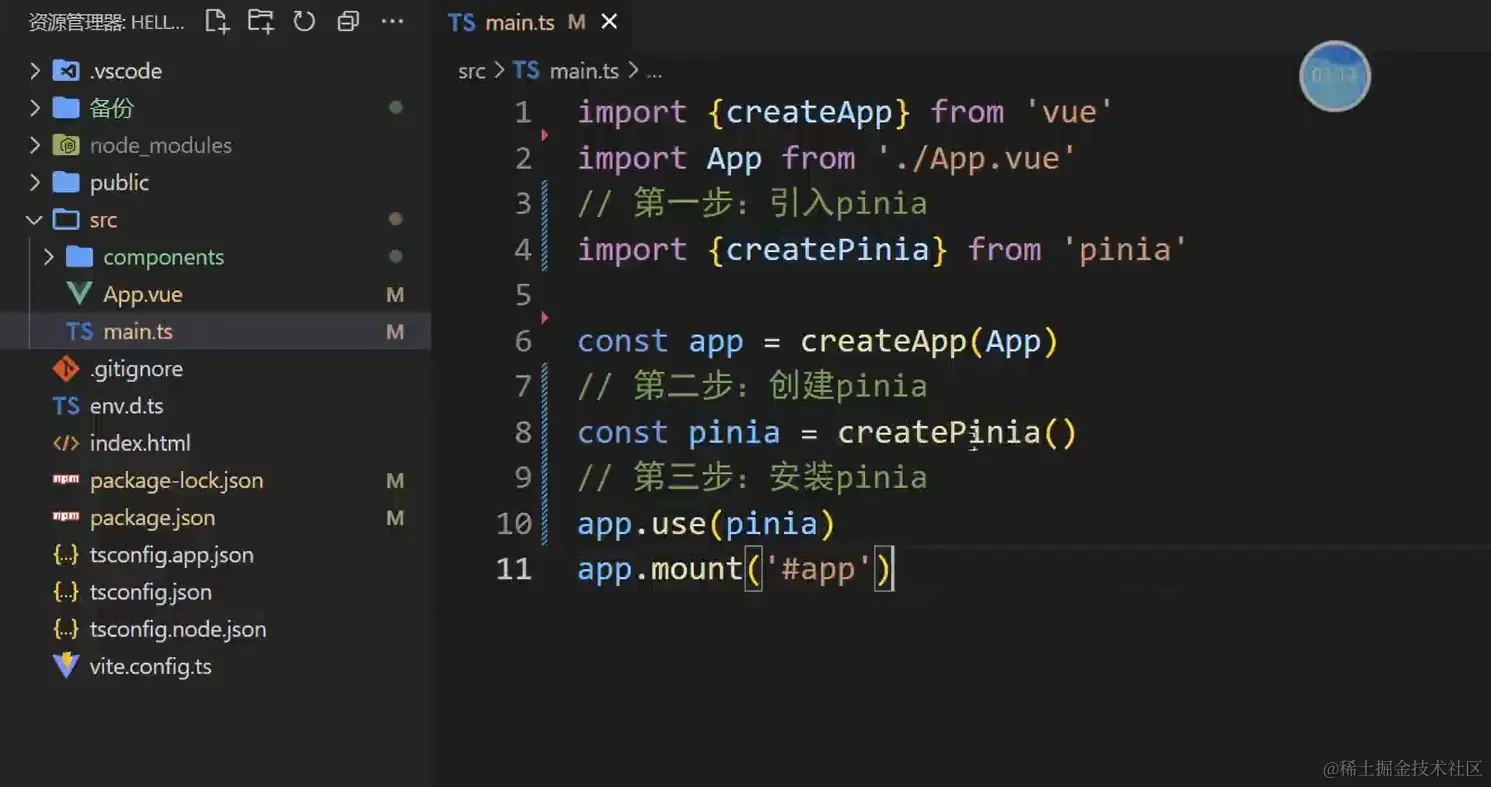Click the npm icon beside package.json

pyautogui.click(x=66, y=517)
